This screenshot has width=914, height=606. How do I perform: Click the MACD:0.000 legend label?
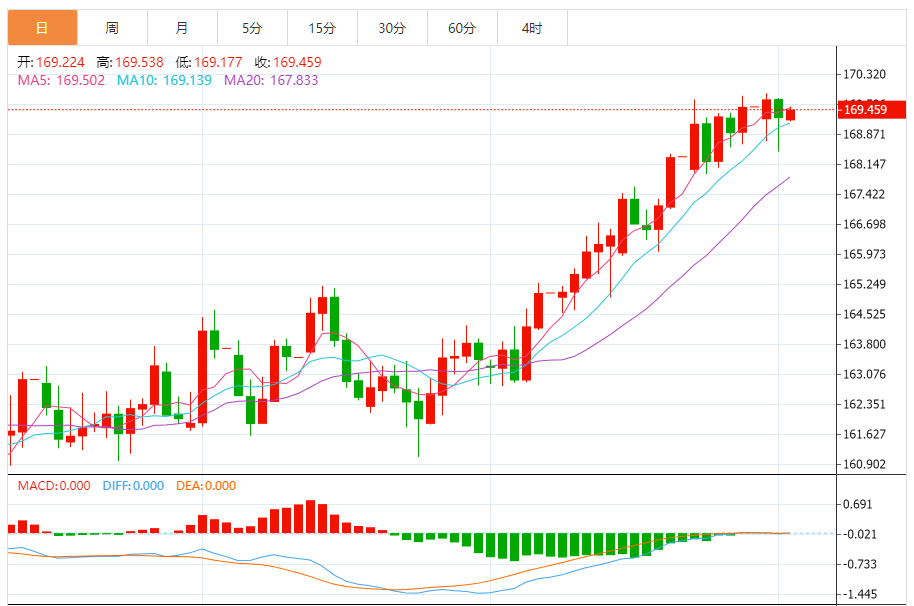[56, 486]
